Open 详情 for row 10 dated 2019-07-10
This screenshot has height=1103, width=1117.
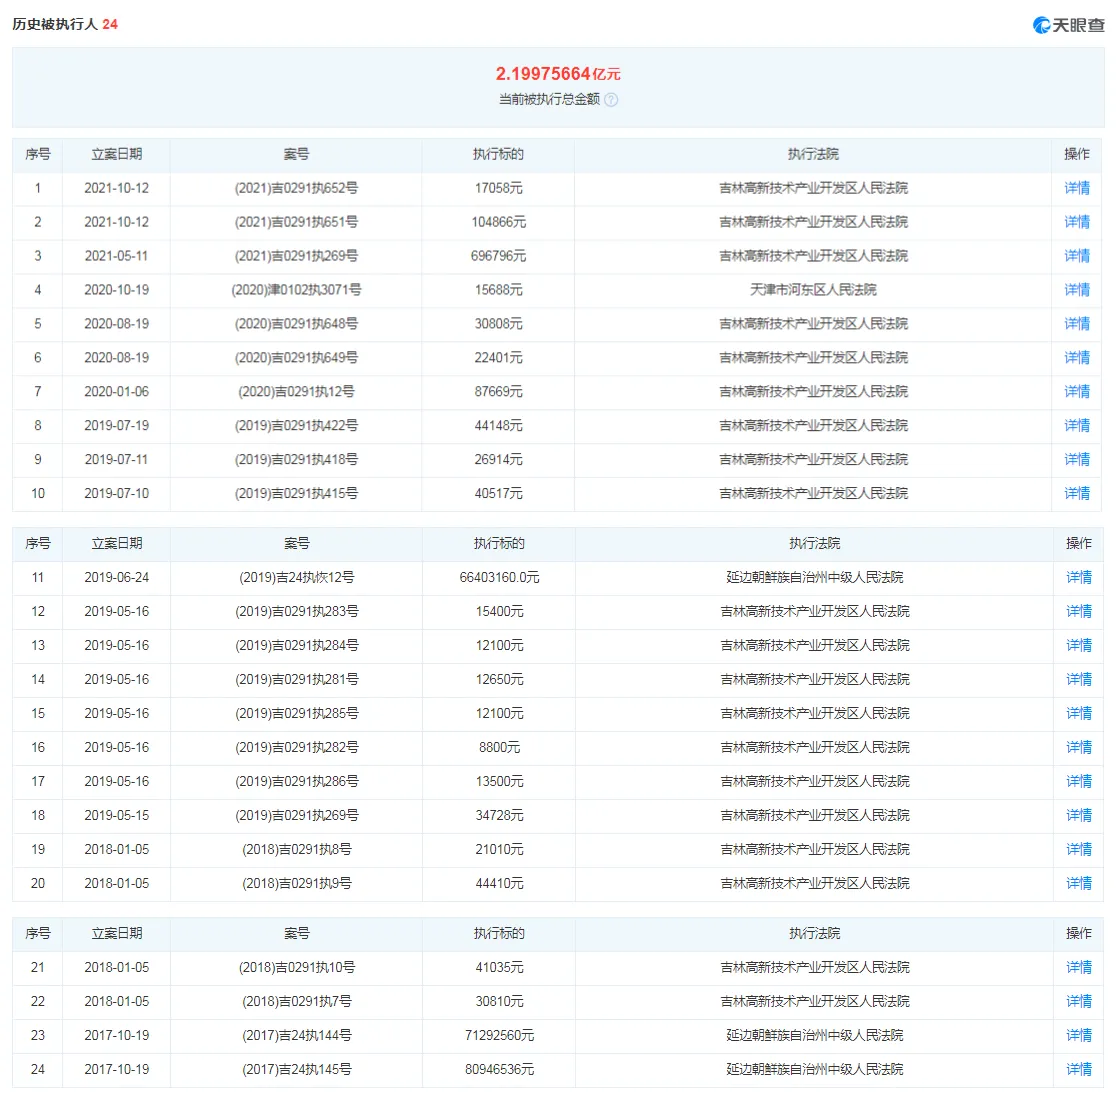coord(1076,494)
